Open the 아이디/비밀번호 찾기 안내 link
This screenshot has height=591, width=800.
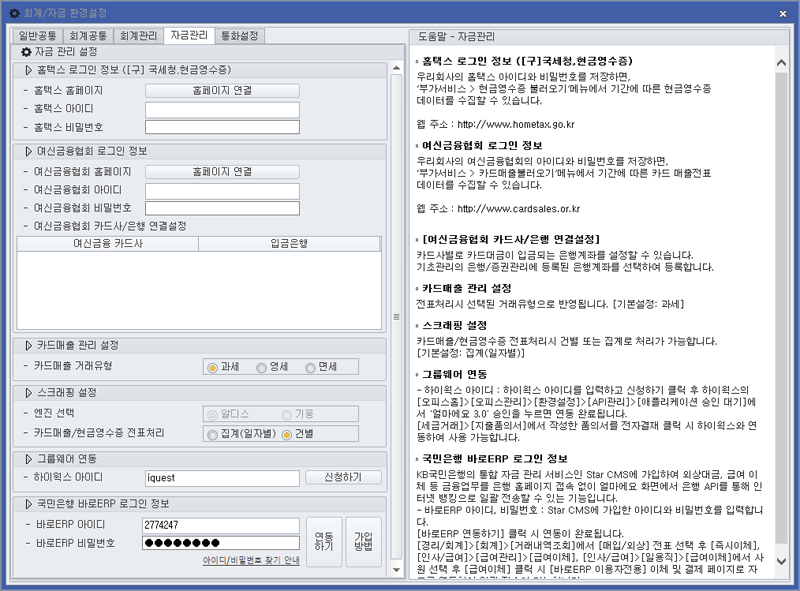(x=251, y=561)
